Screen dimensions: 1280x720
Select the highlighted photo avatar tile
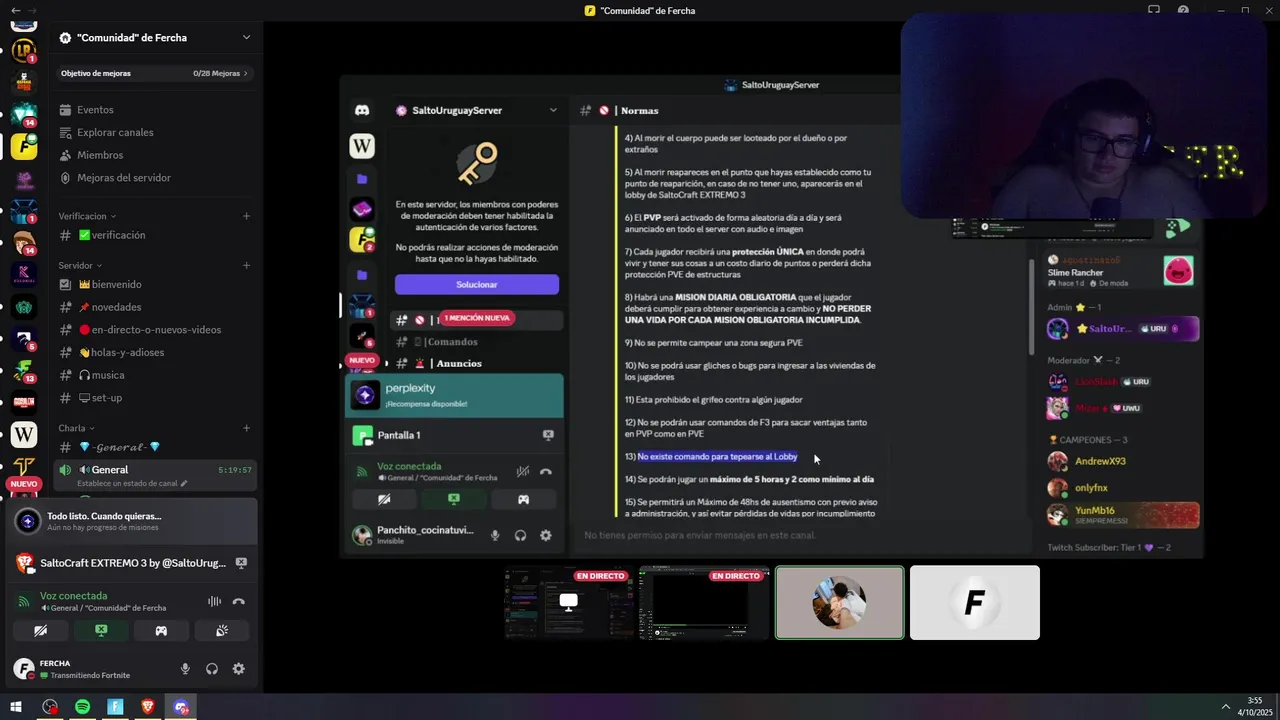click(840, 602)
